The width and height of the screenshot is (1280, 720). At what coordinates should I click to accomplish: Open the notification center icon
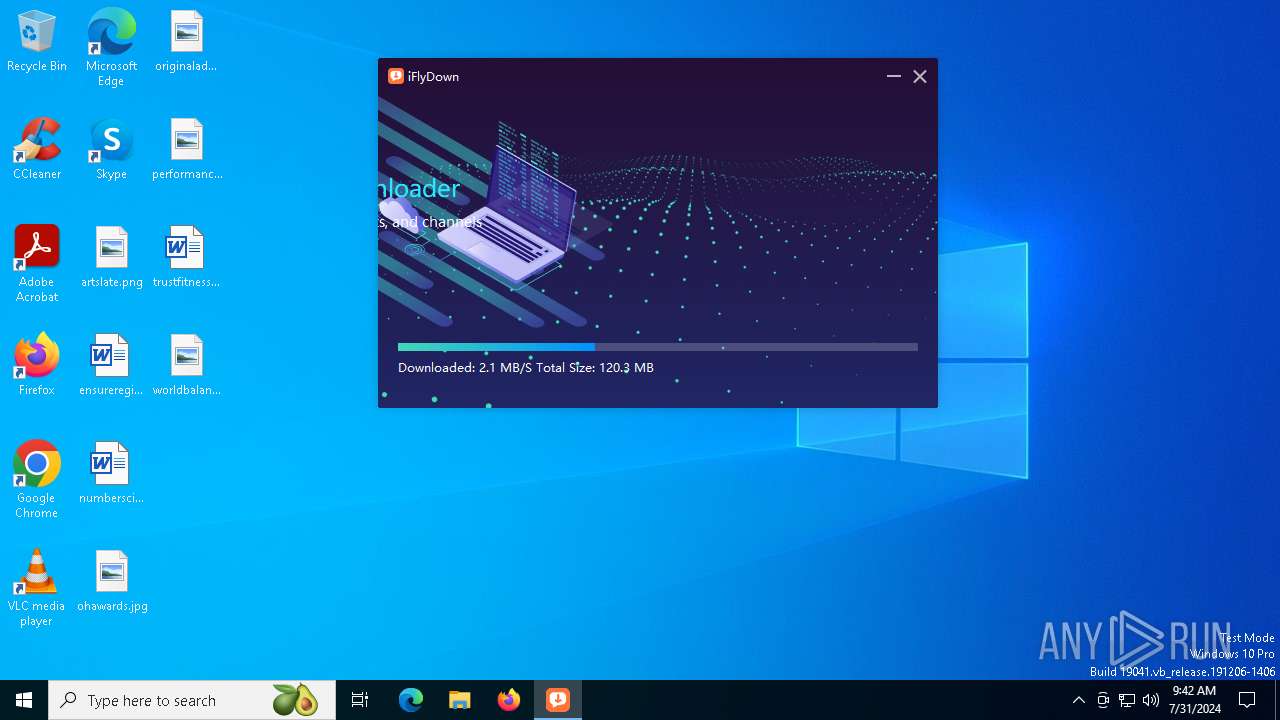(1247, 700)
